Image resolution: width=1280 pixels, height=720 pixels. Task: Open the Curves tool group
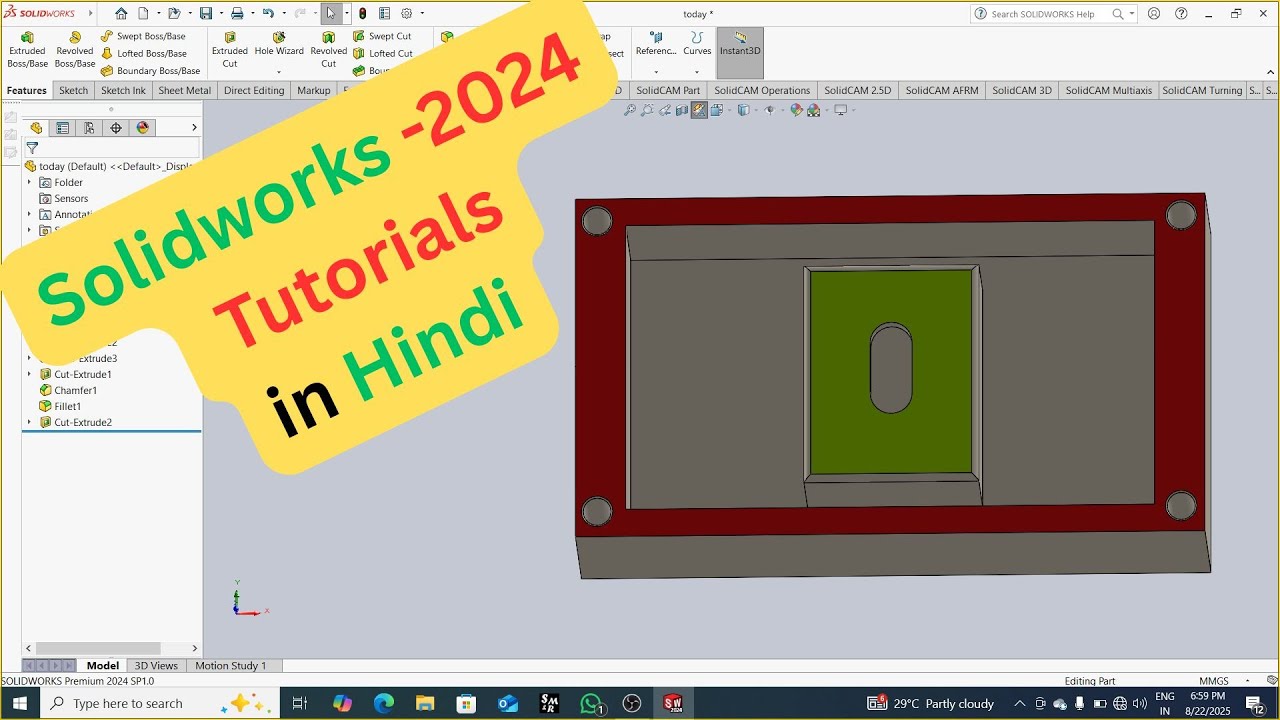click(697, 45)
